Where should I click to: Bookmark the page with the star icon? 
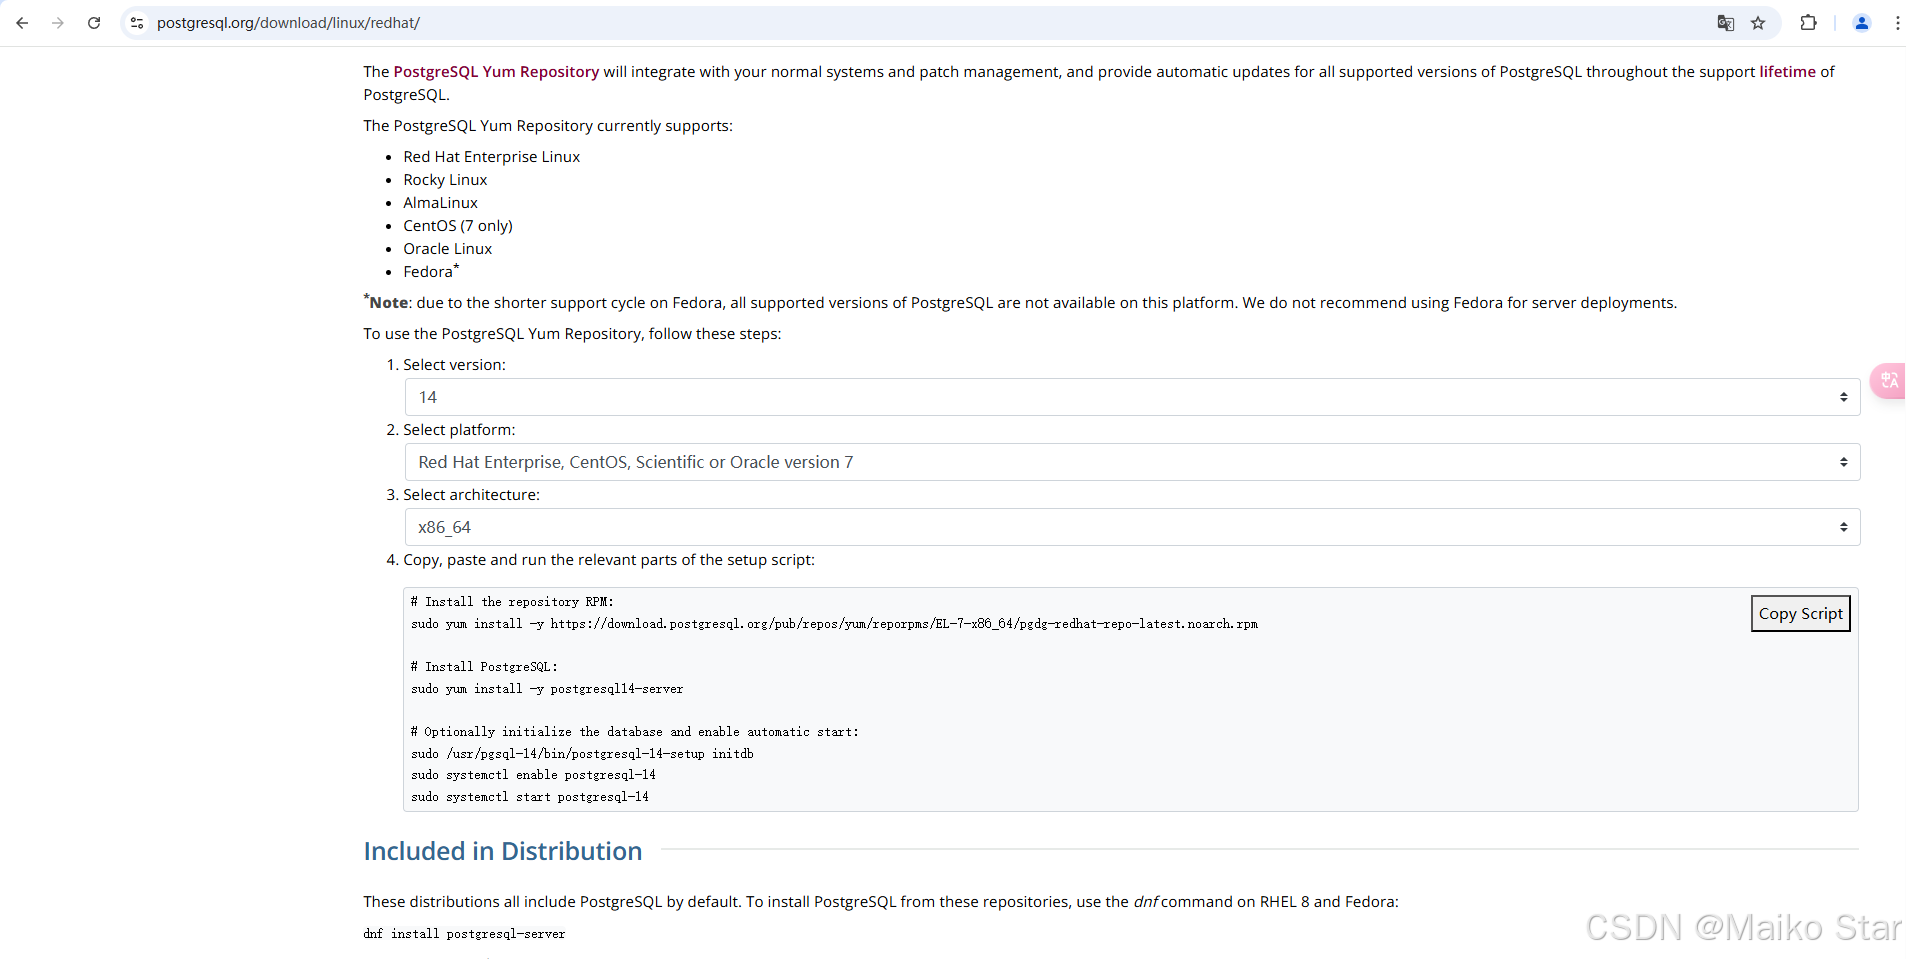point(1759,22)
